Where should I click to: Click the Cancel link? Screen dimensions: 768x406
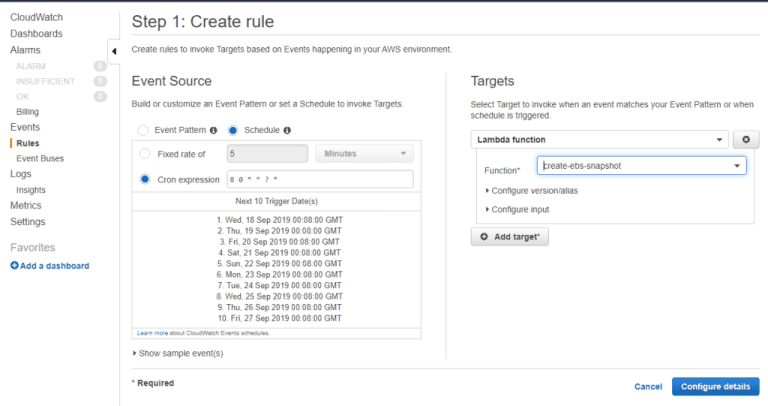click(x=648, y=386)
